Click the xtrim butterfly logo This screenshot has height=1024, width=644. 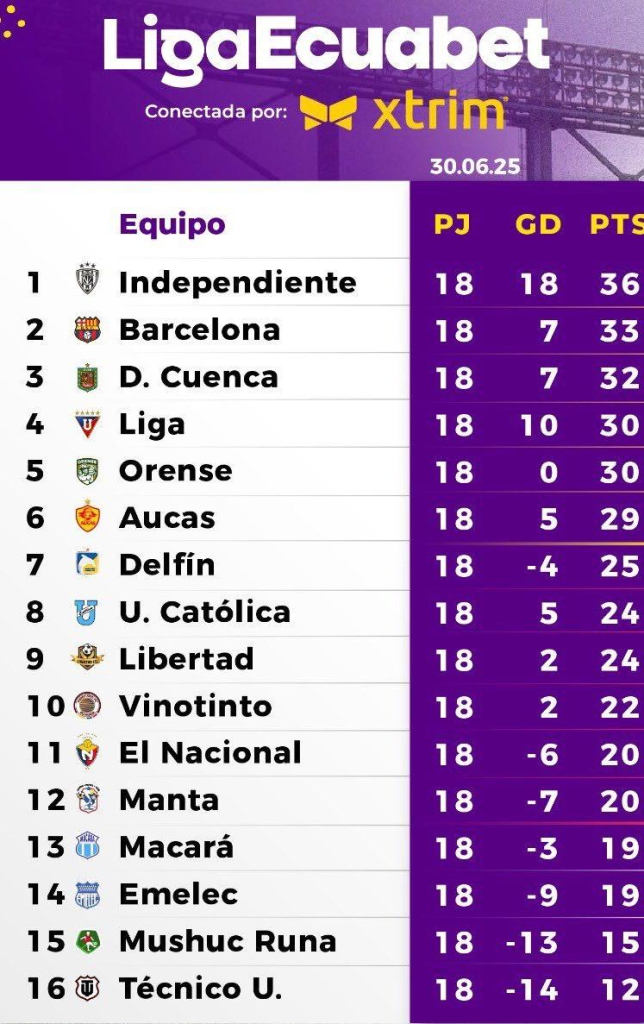[328, 112]
